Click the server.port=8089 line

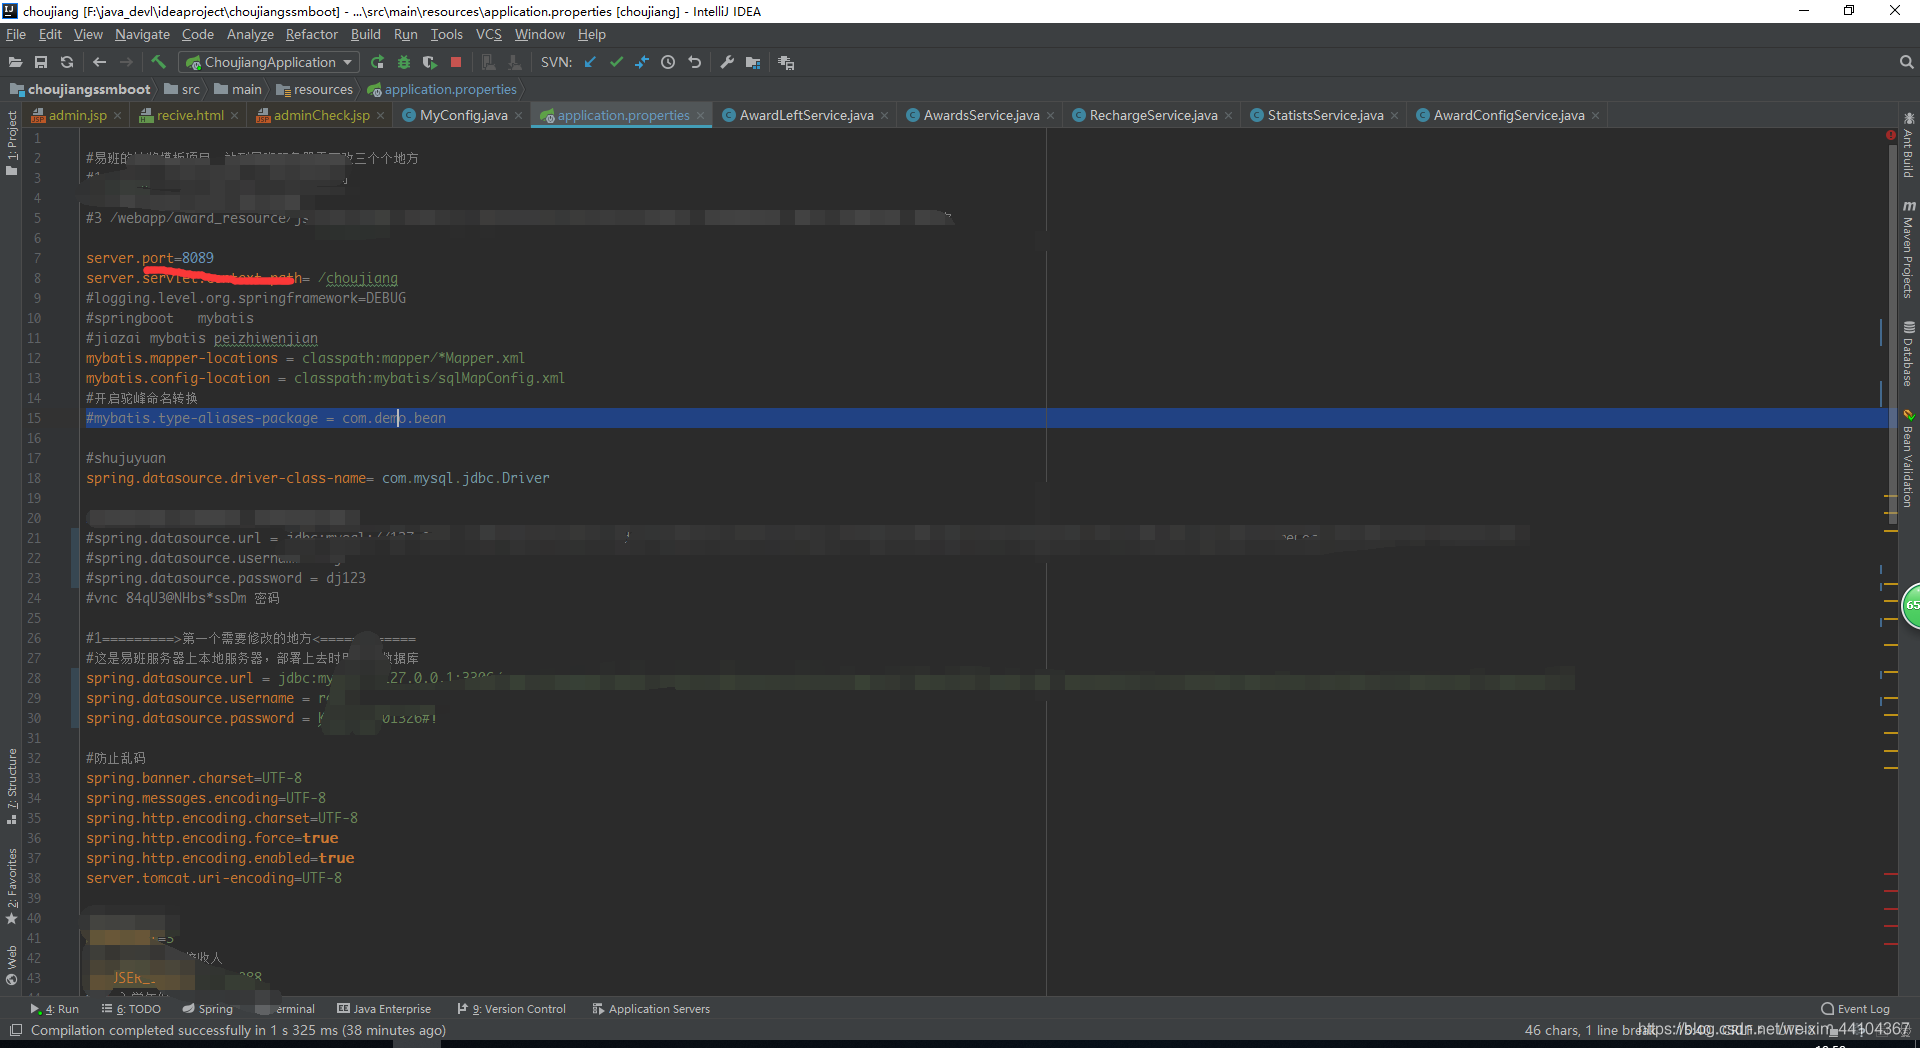[x=150, y=258]
